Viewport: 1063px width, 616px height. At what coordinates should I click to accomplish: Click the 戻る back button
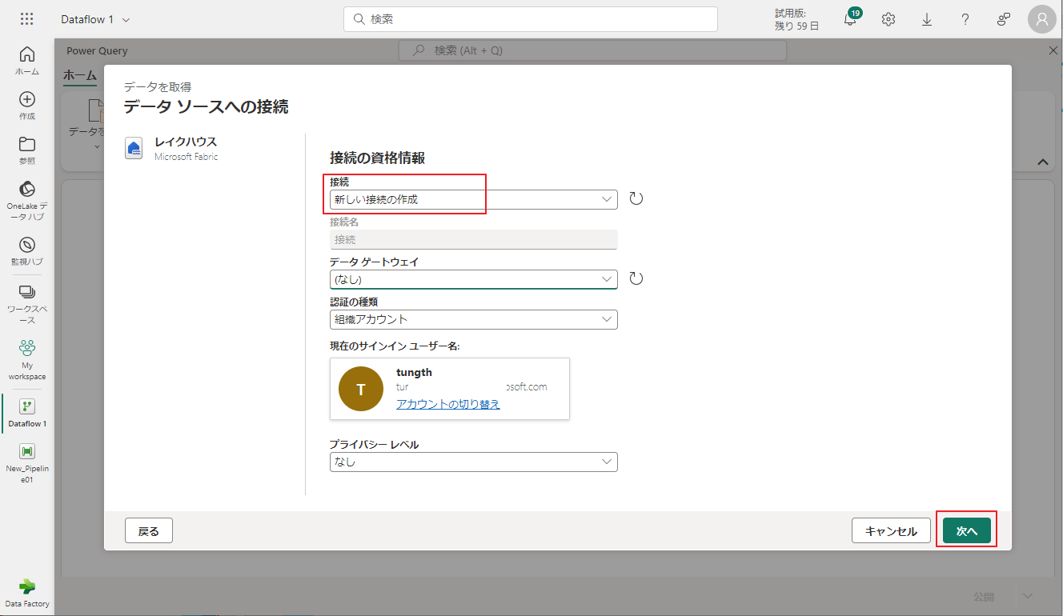[149, 531]
